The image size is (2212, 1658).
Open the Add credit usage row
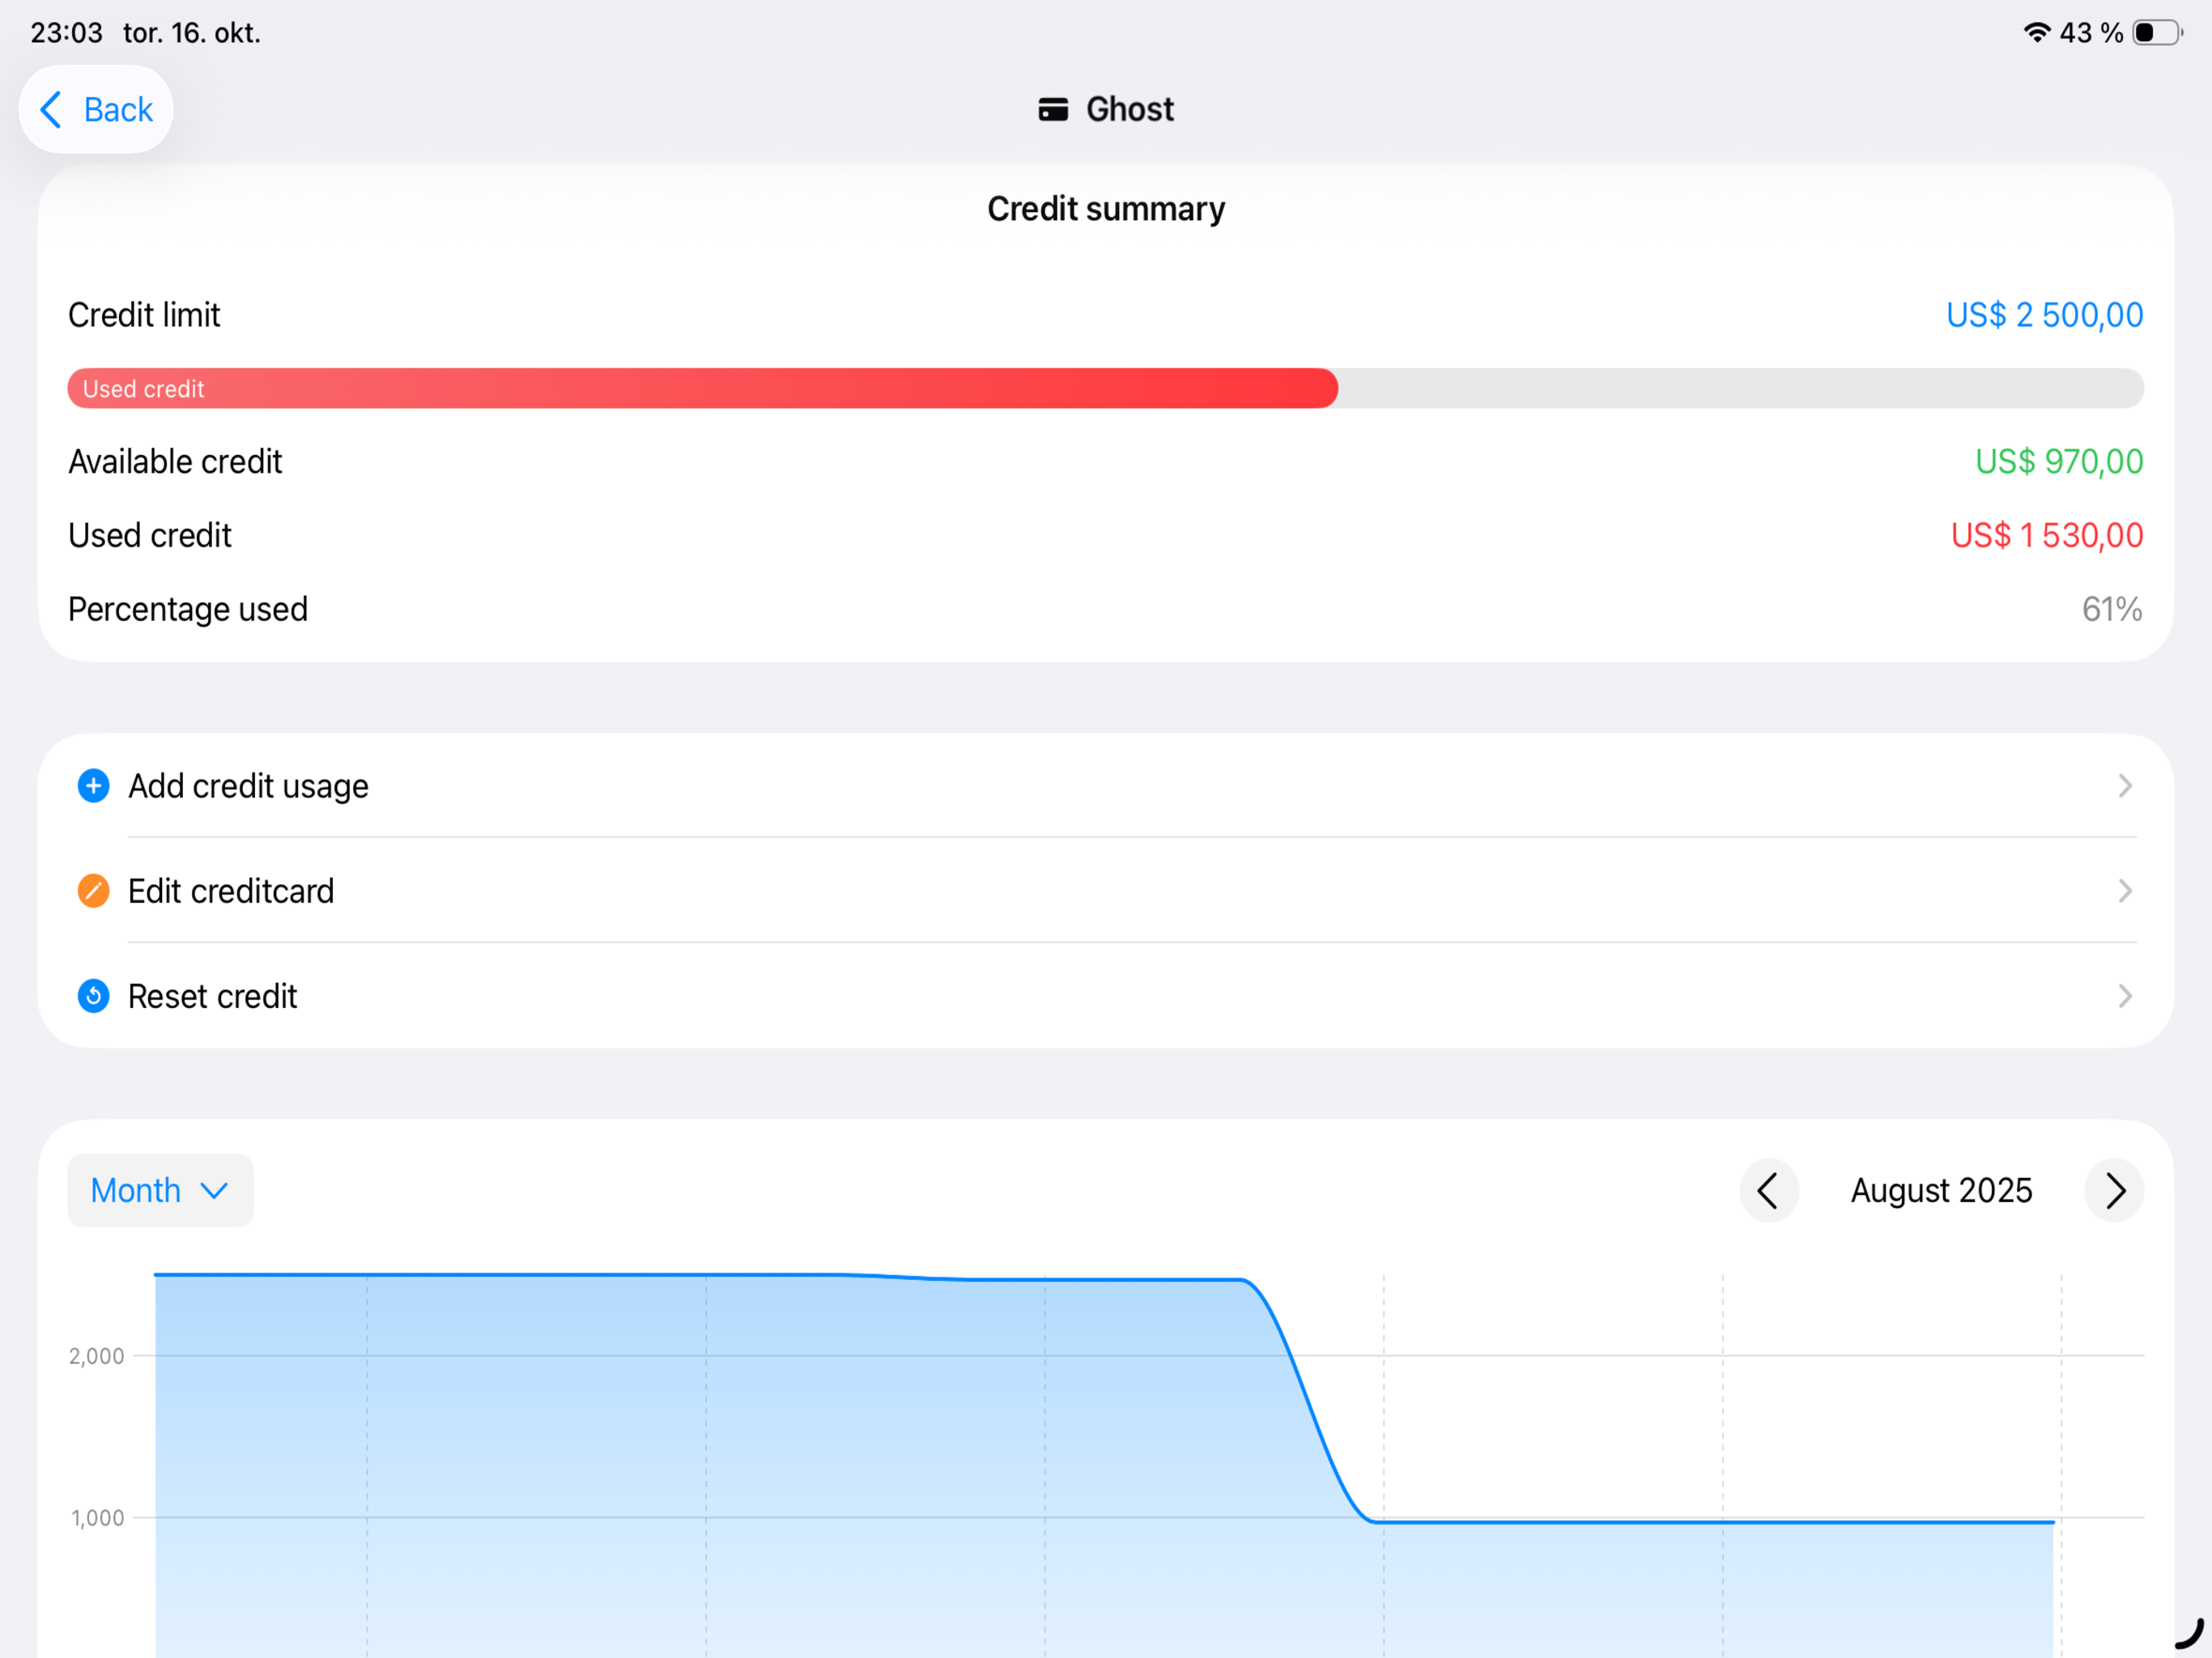coord(1106,786)
